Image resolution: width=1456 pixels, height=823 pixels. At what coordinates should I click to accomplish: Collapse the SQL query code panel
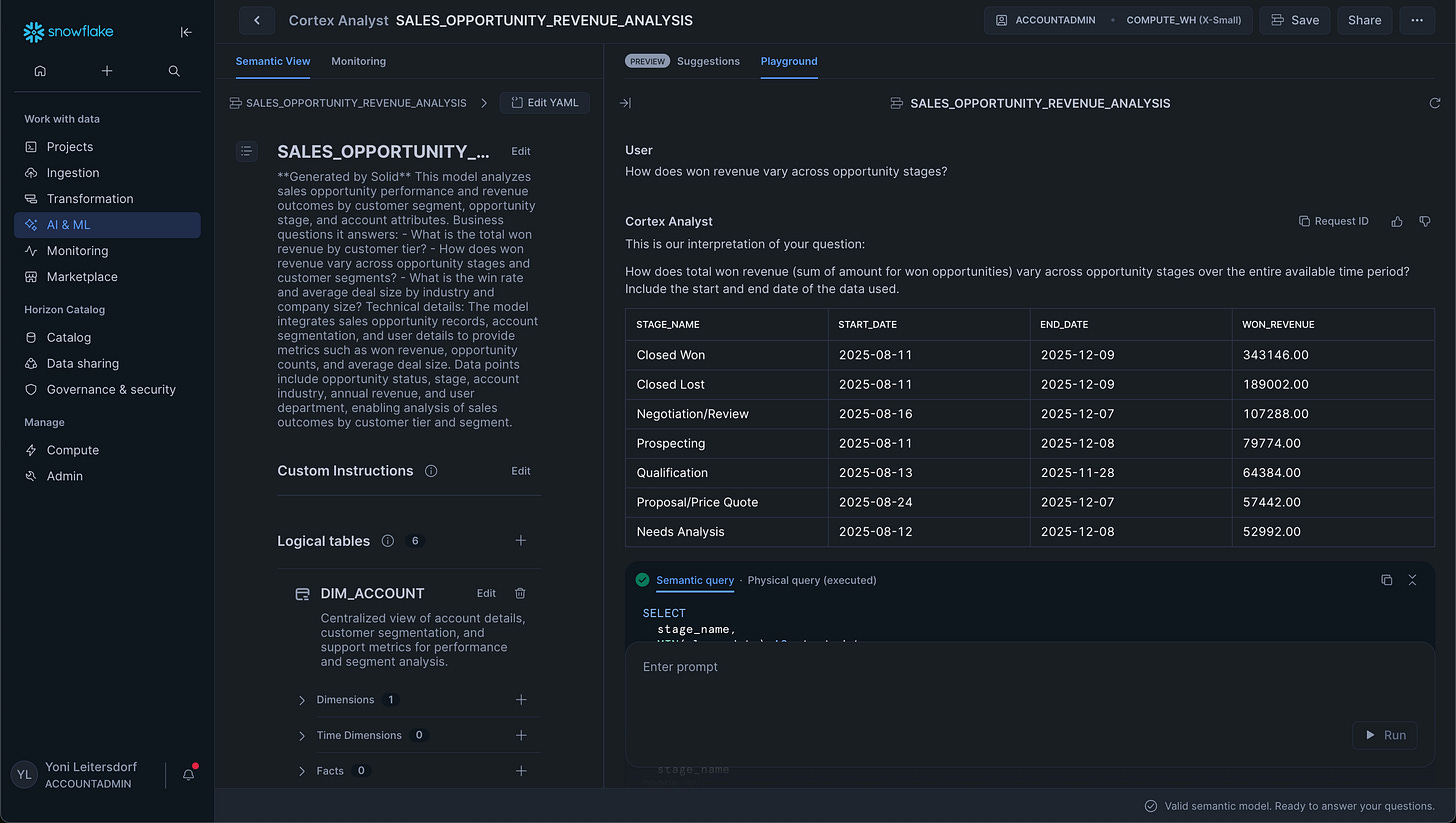(x=1413, y=580)
